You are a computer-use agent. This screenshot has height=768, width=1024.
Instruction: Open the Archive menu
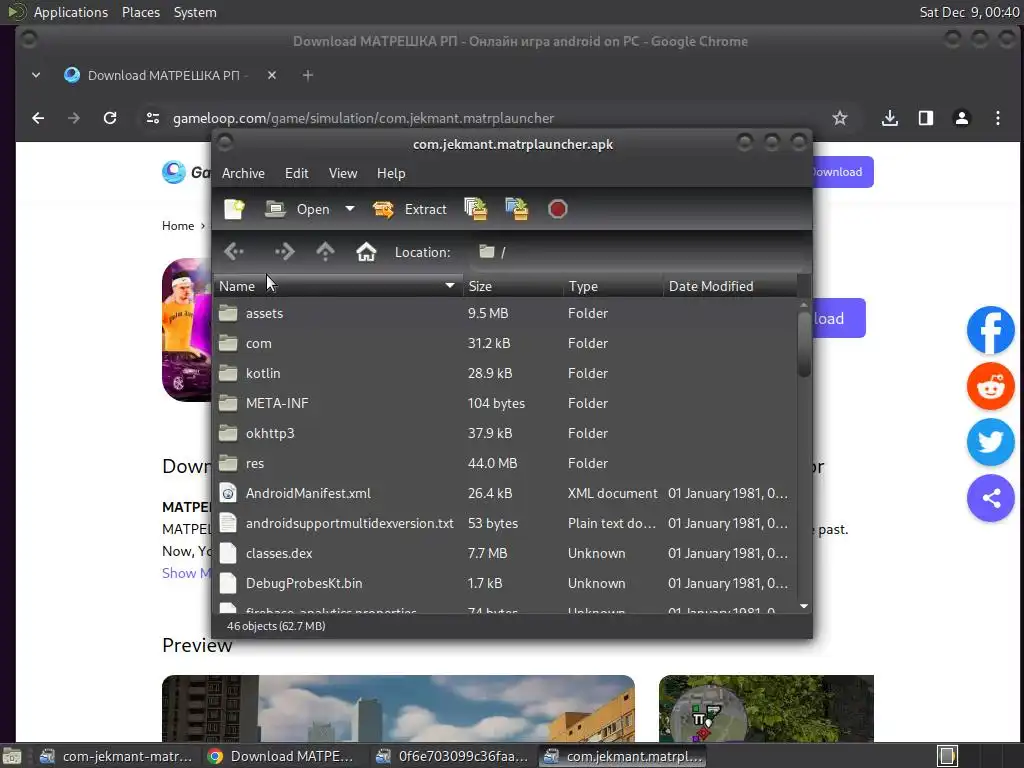click(x=243, y=173)
